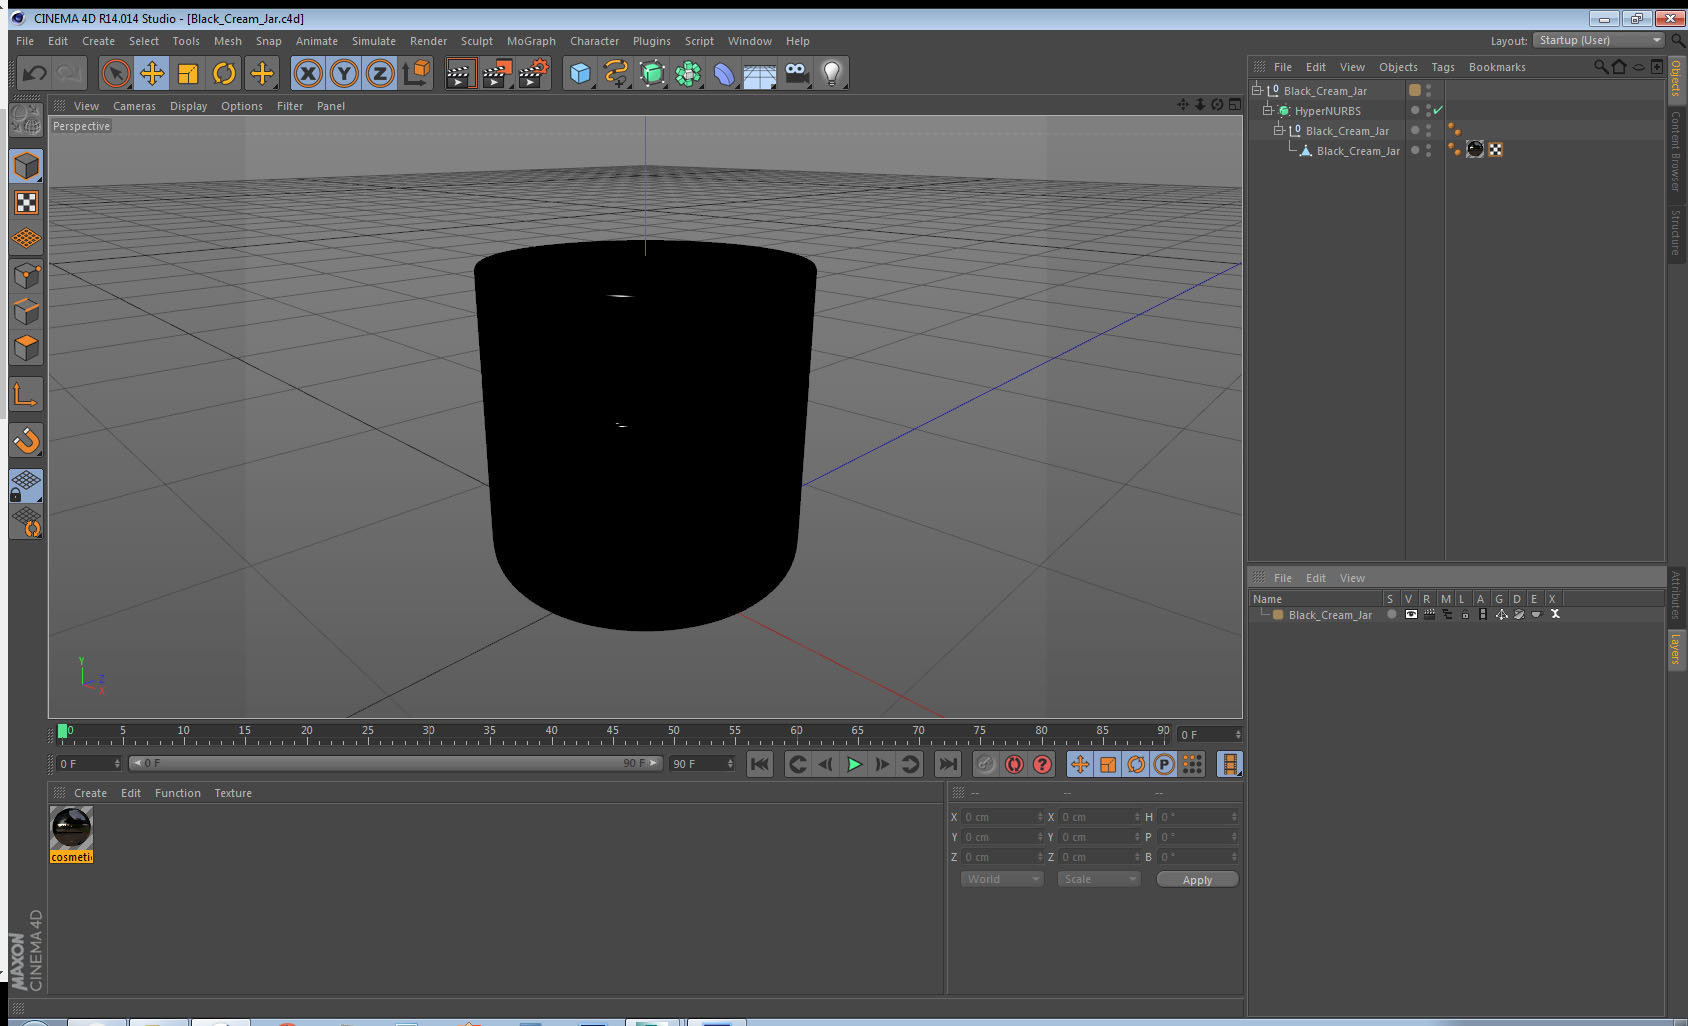Open Edit Render Settings
Viewport: 1688px width, 1026px height.
(534, 73)
